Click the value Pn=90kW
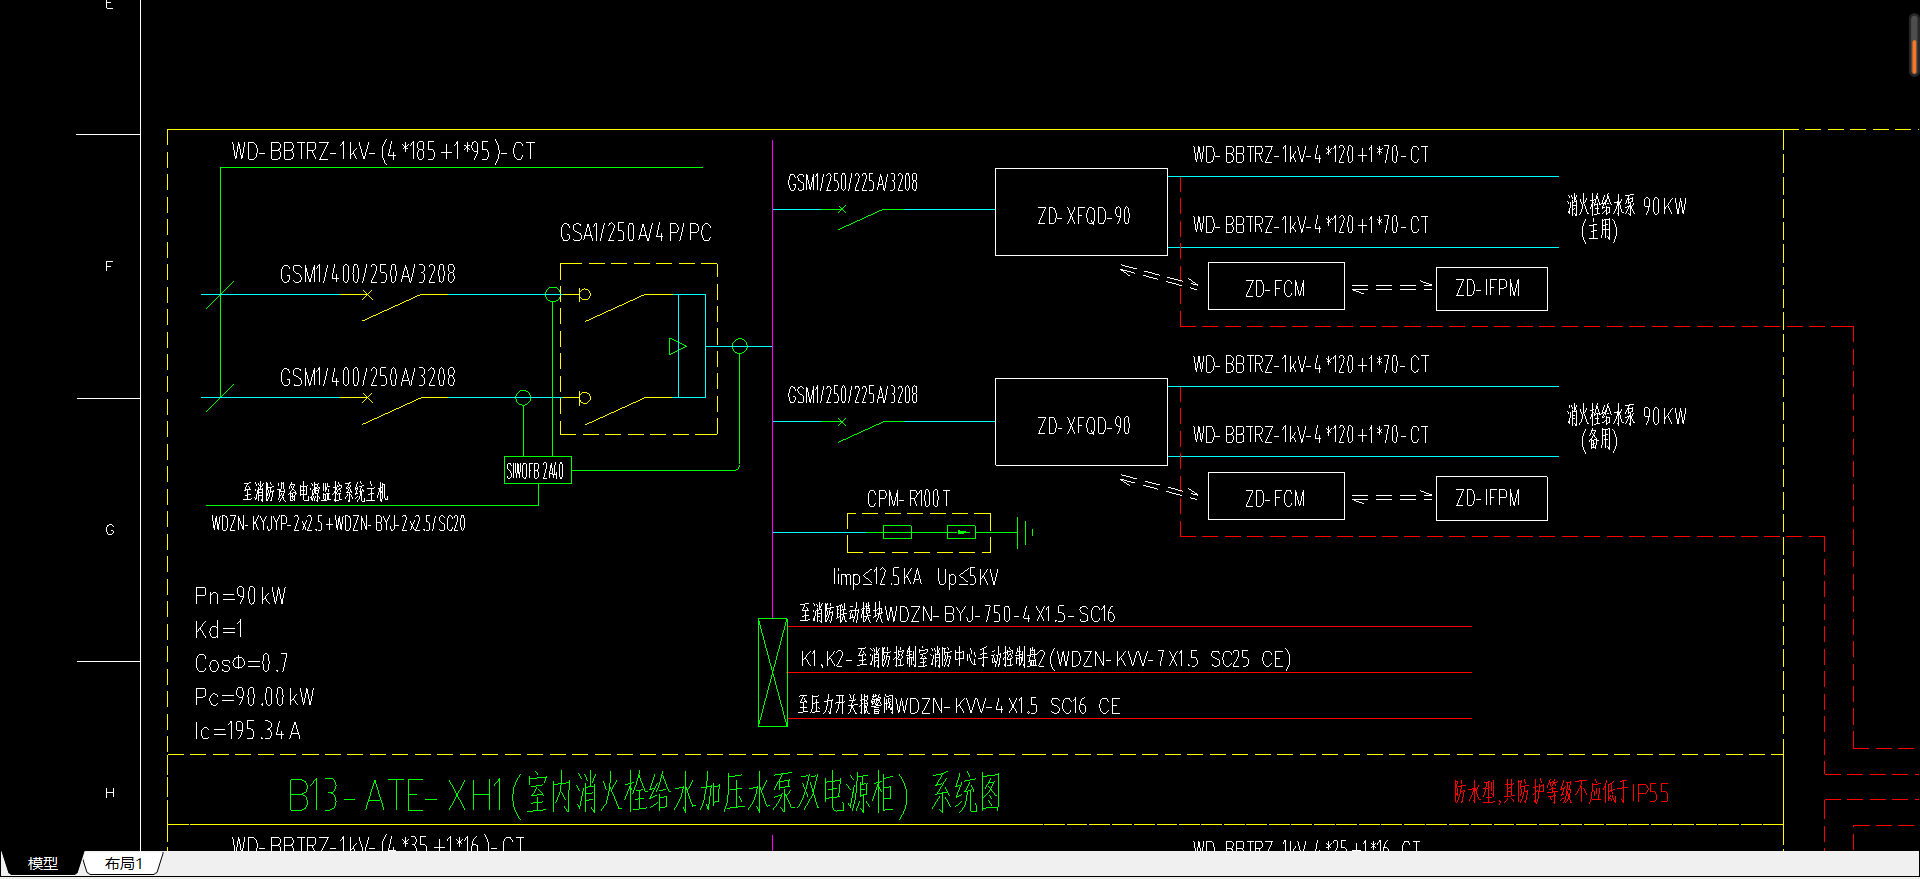Viewport: 1920px width, 879px height. click(x=240, y=596)
